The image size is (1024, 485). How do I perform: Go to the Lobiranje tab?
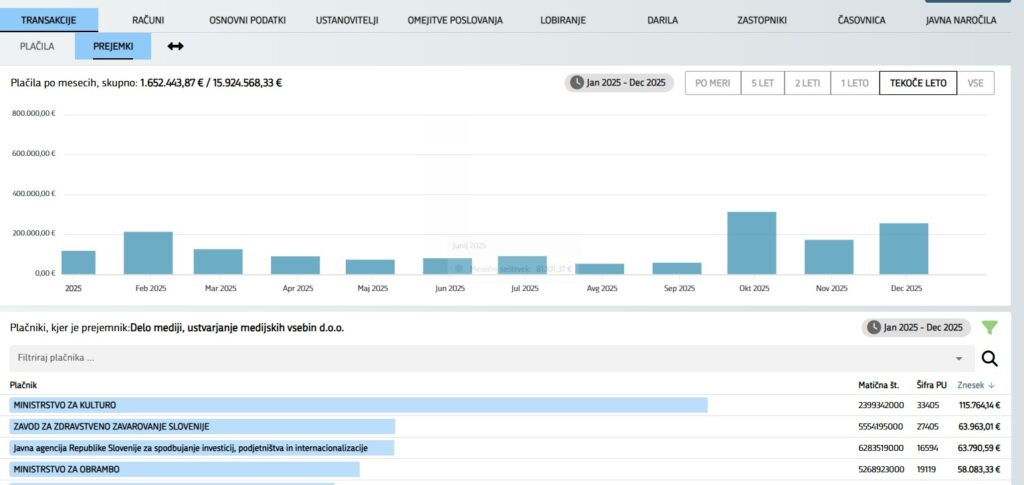tap(563, 20)
